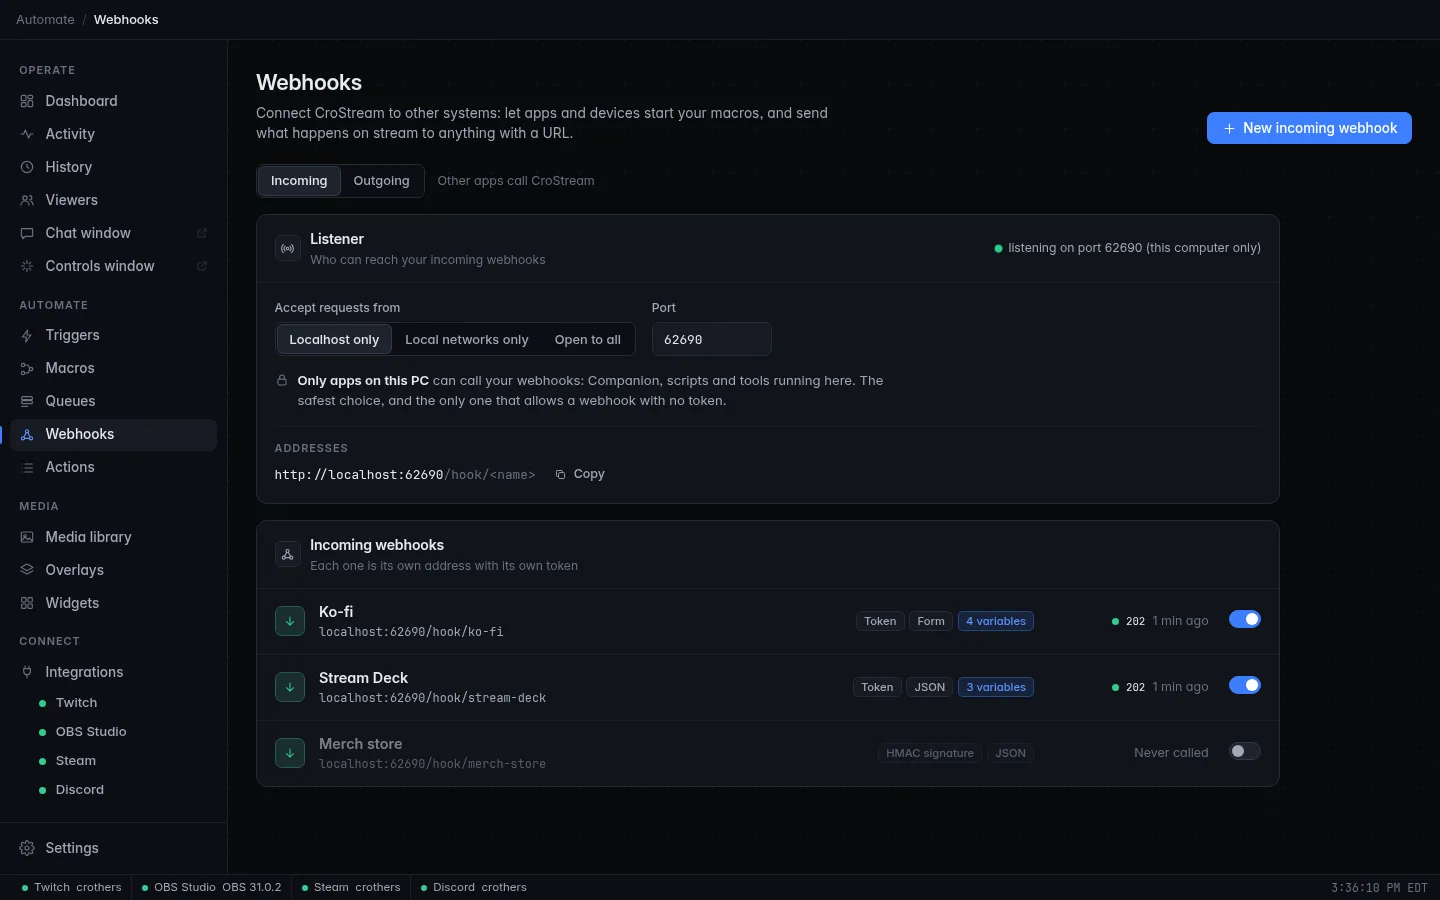Click the Triggers lightning icon
This screenshot has height=900, width=1440.
click(x=27, y=335)
